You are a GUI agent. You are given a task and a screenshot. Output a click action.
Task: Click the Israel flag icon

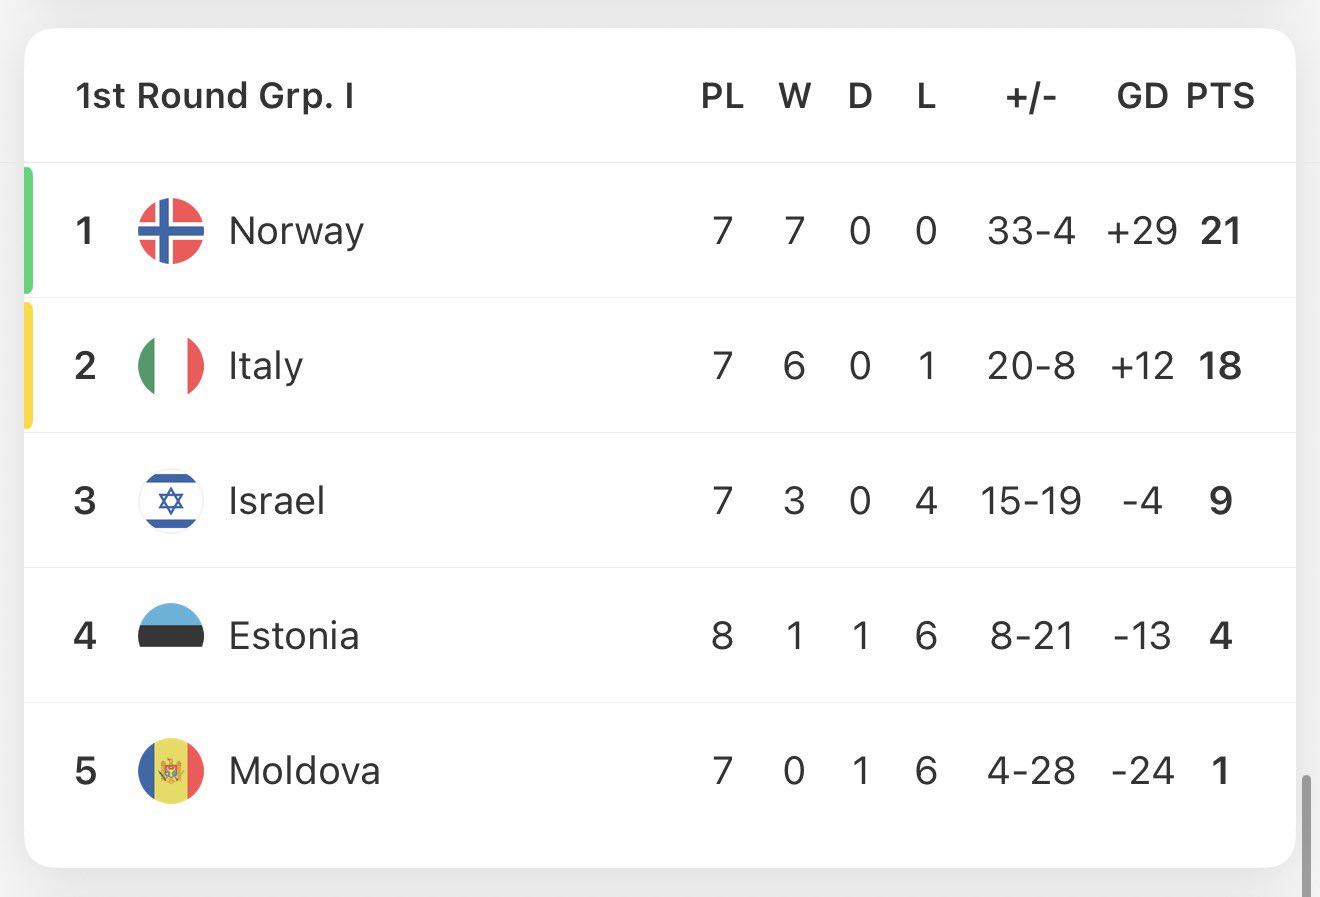point(171,501)
